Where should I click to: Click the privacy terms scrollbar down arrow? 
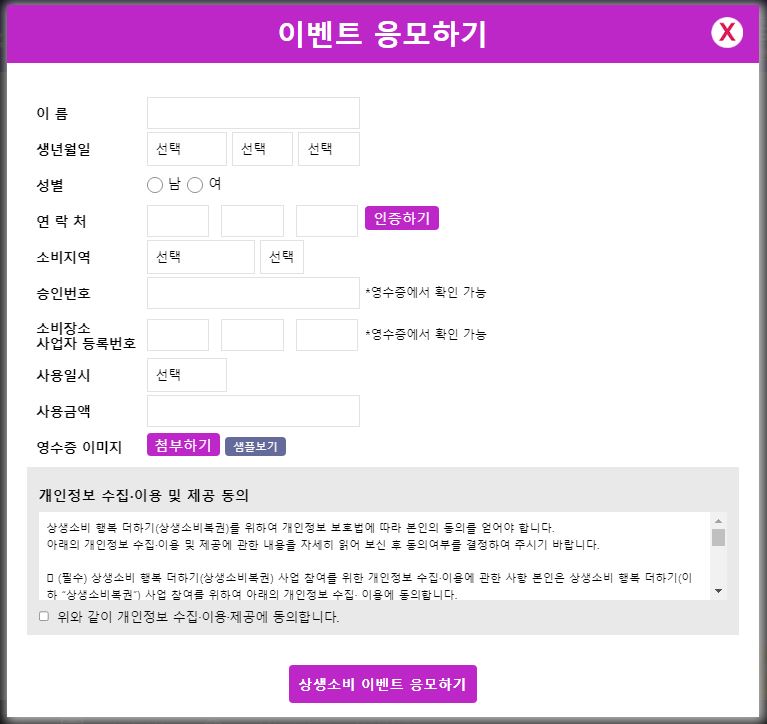pyautogui.click(x=718, y=591)
